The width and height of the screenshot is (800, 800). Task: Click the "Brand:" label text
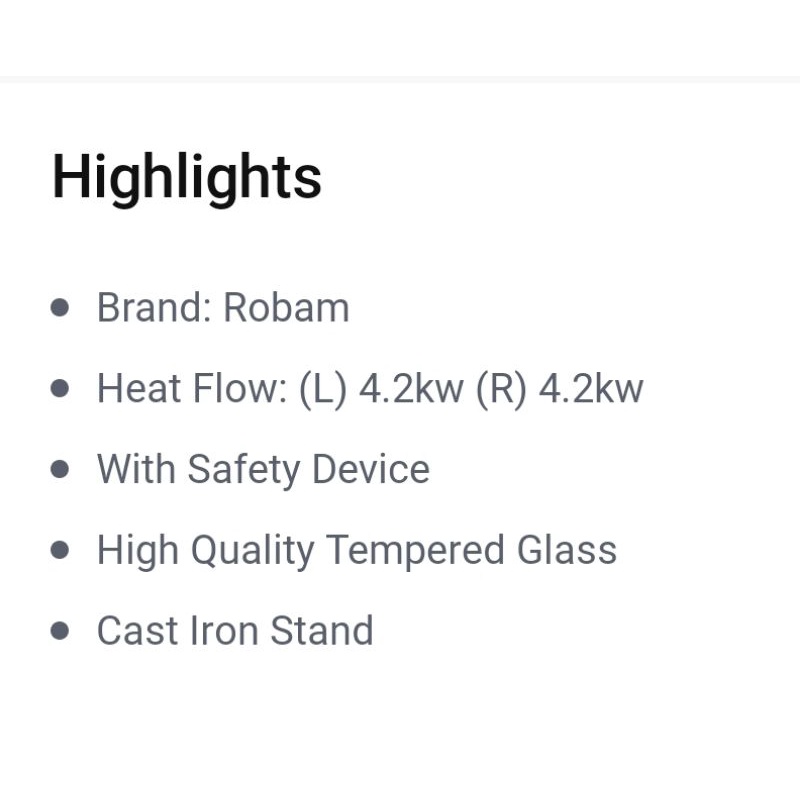pos(154,307)
